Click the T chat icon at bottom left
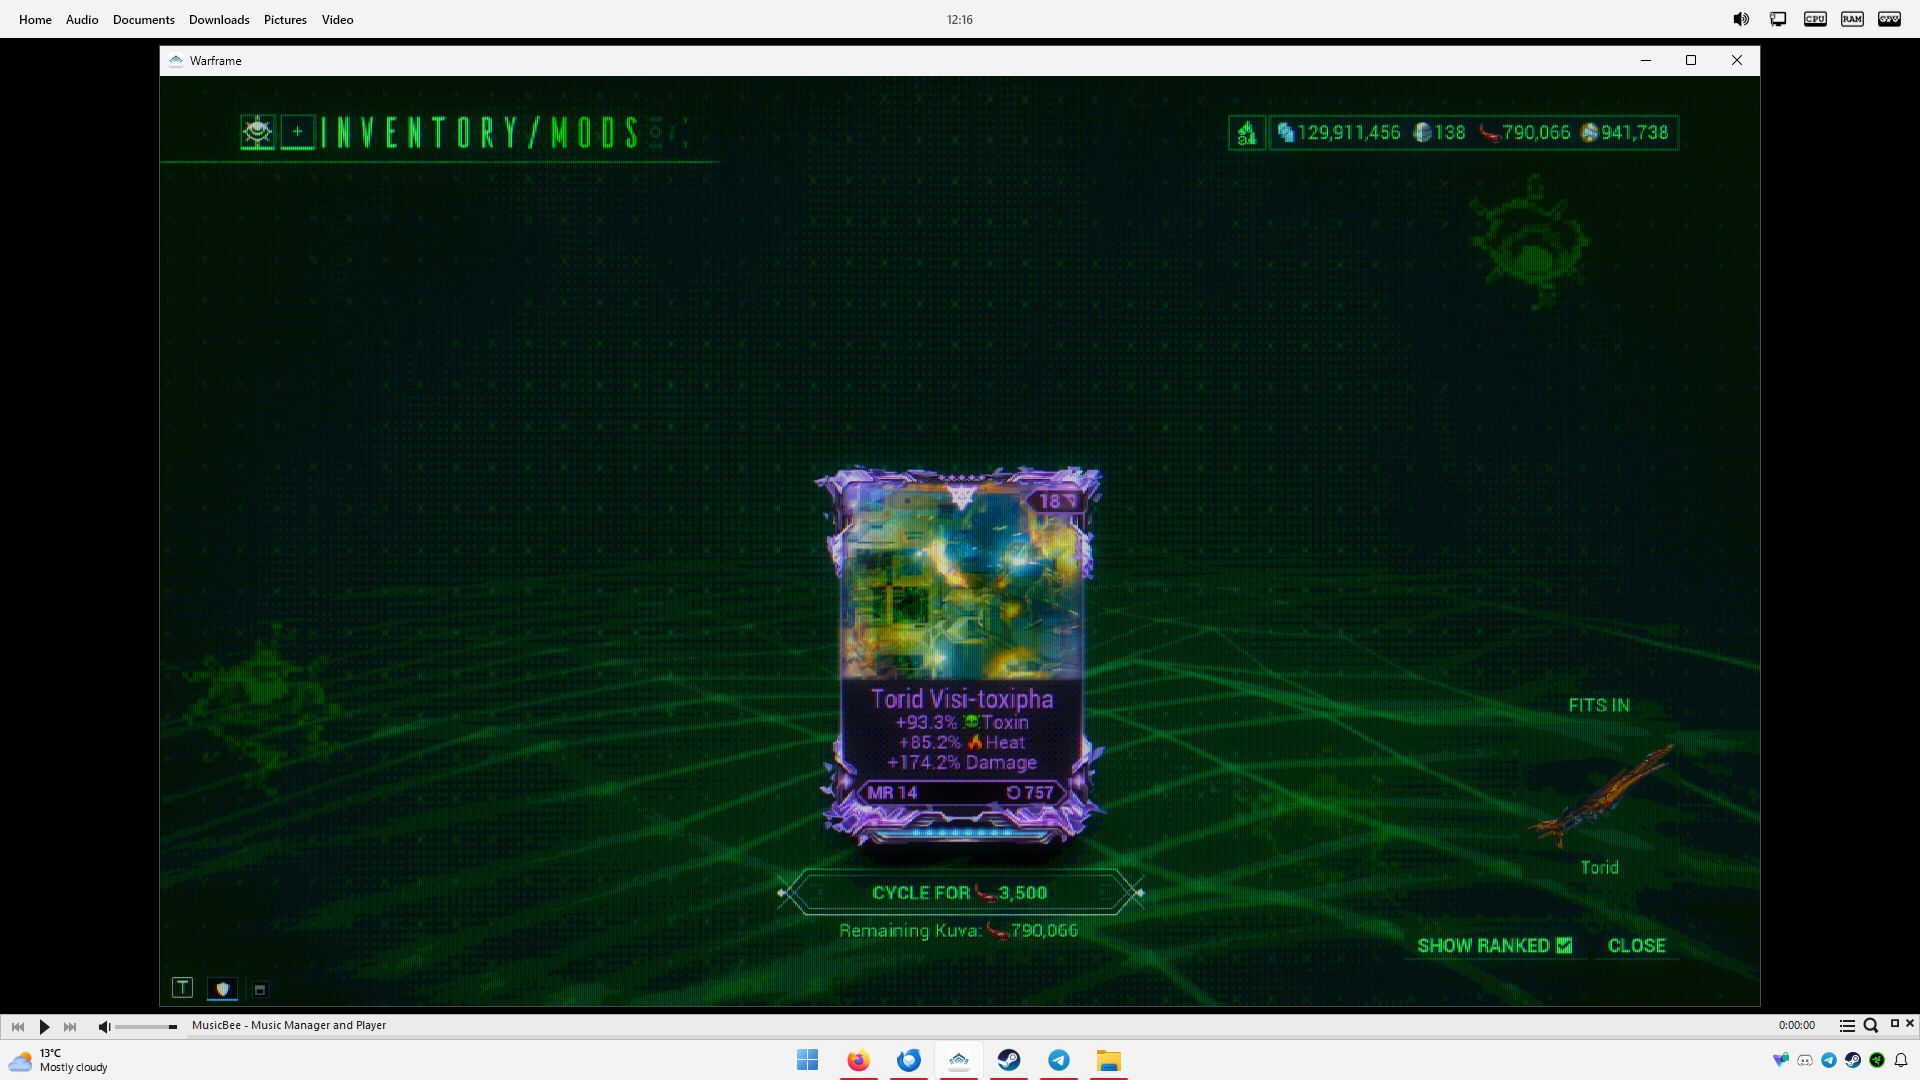The image size is (1920, 1080). coord(182,988)
